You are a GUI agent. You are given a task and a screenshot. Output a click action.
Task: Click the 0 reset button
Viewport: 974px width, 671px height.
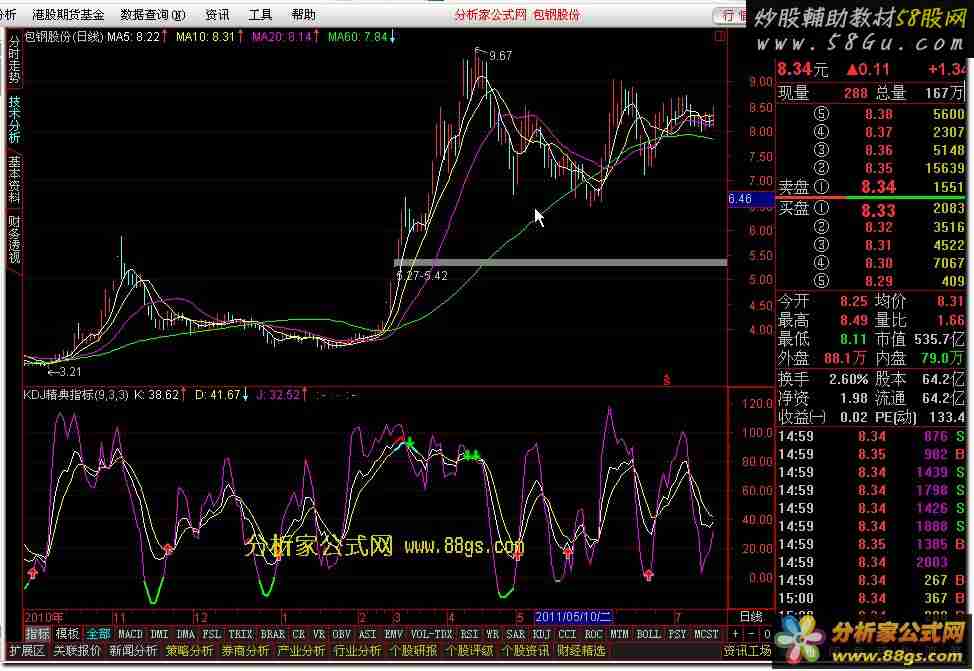tap(767, 634)
